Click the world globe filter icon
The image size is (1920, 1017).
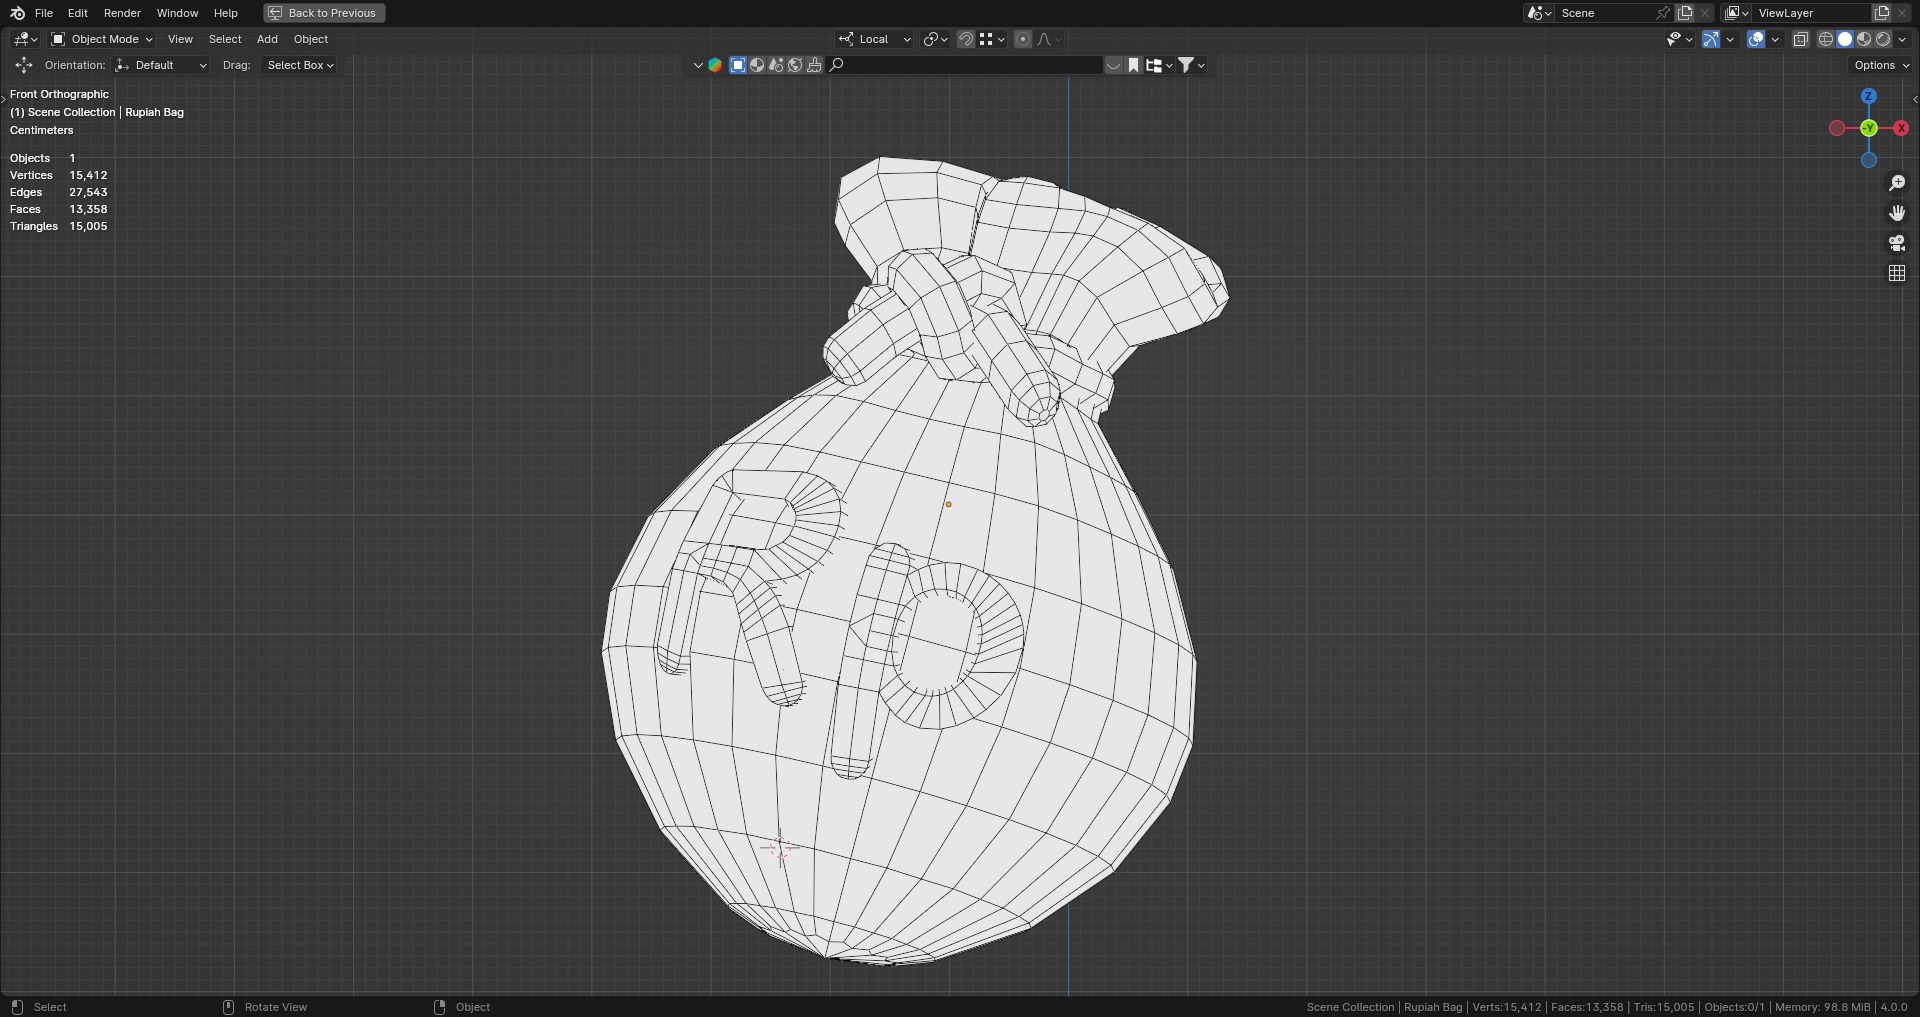point(795,65)
